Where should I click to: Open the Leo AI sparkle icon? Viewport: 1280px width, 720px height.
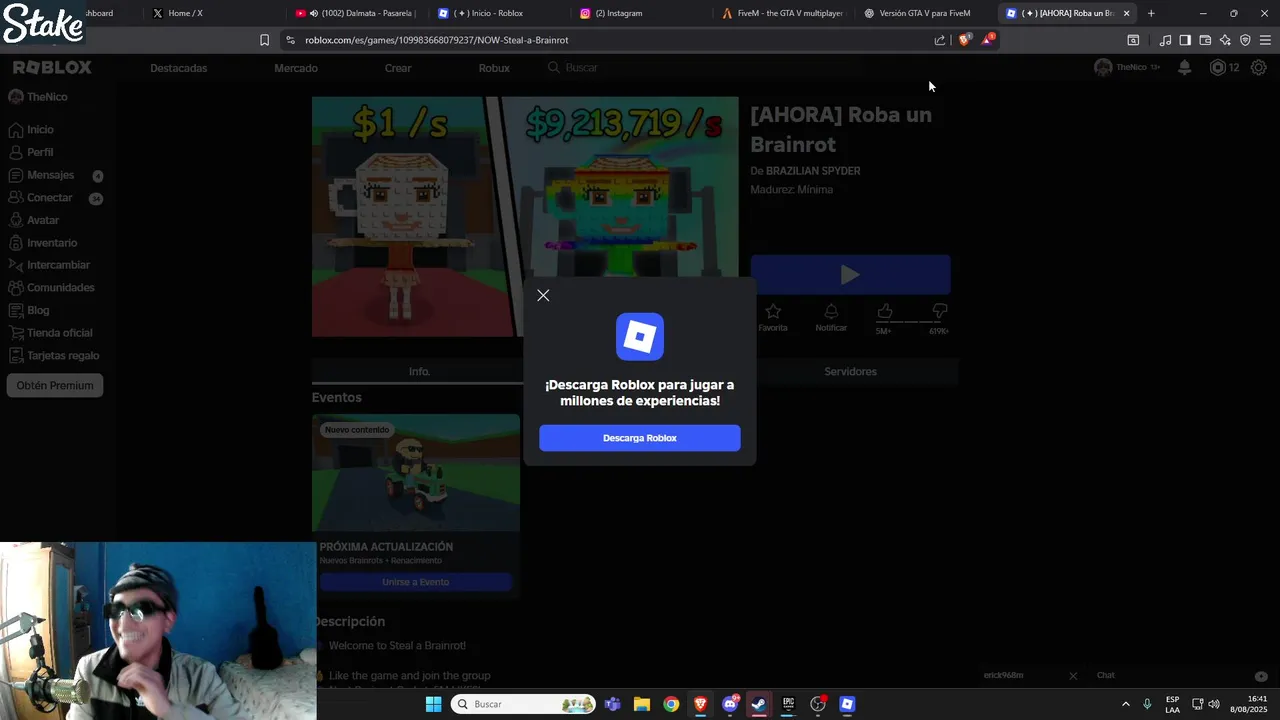[x=1225, y=40]
